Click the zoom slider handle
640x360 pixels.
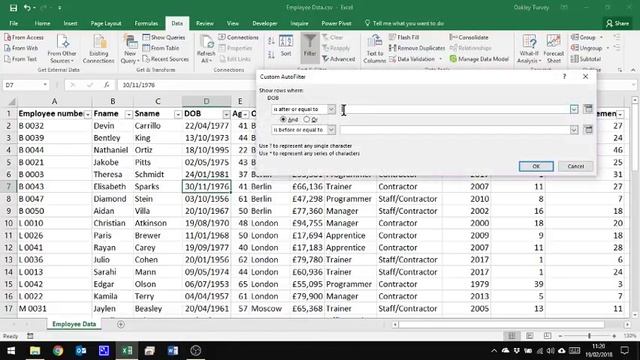click(589, 336)
